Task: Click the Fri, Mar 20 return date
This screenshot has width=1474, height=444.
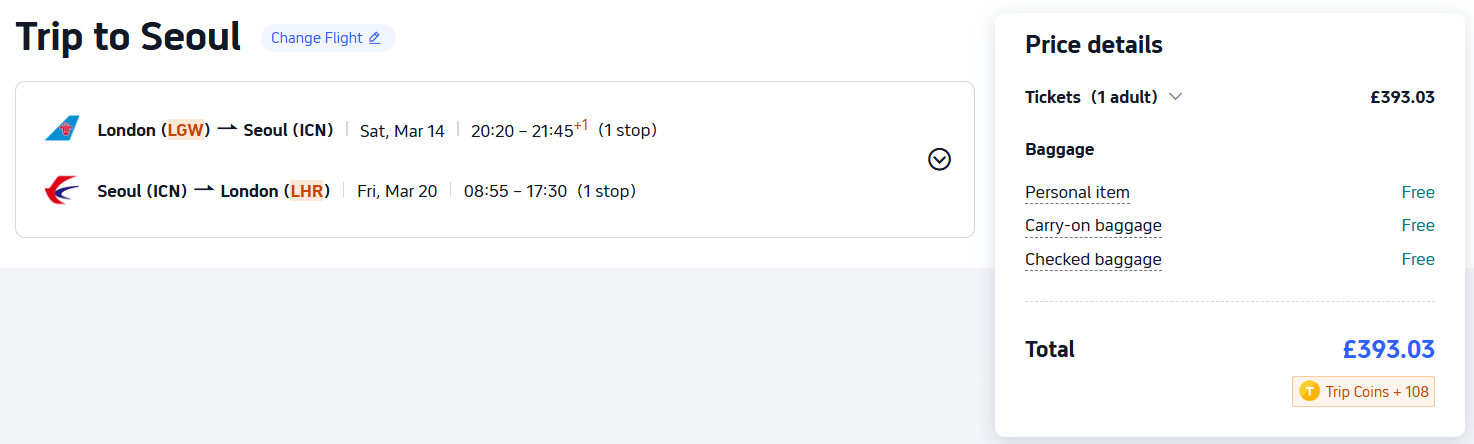Action: [x=397, y=191]
